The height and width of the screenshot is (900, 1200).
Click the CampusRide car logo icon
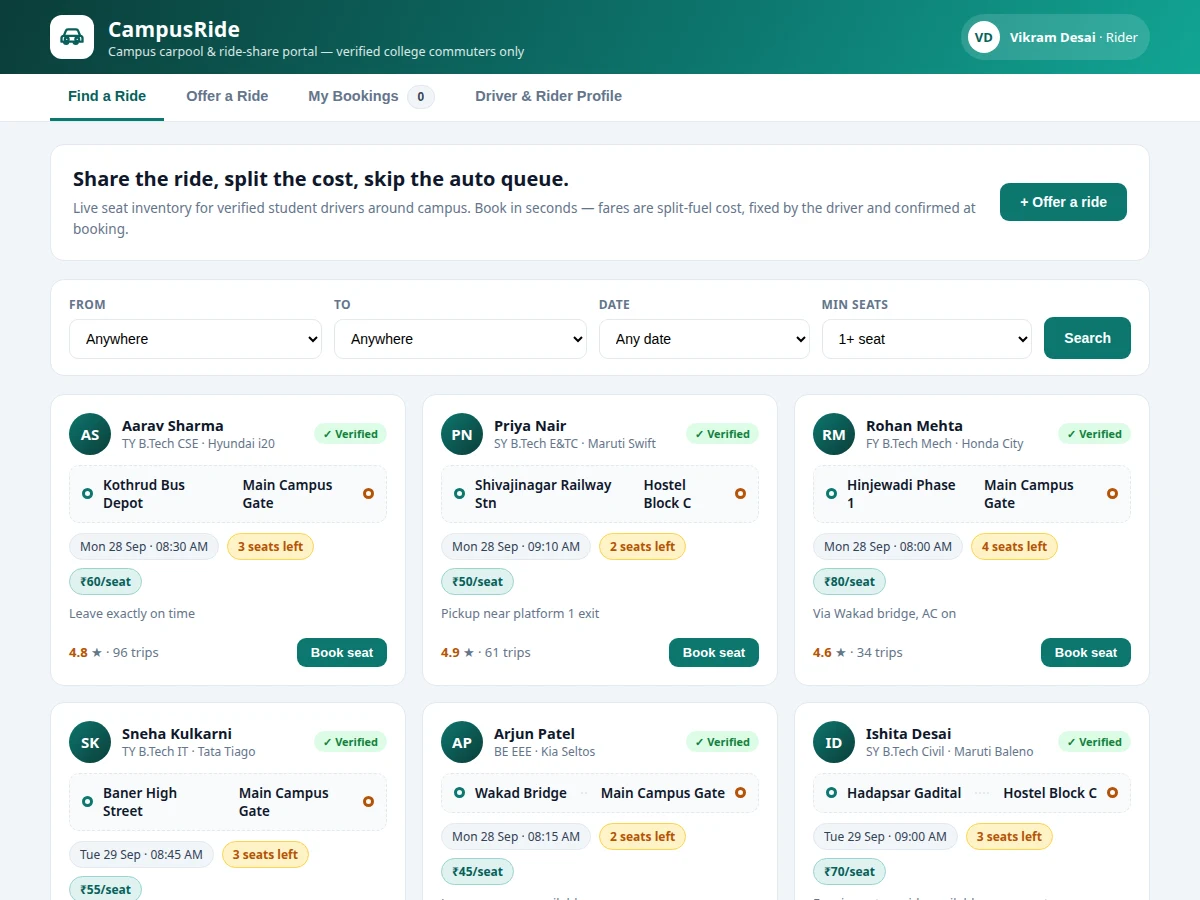(x=72, y=37)
